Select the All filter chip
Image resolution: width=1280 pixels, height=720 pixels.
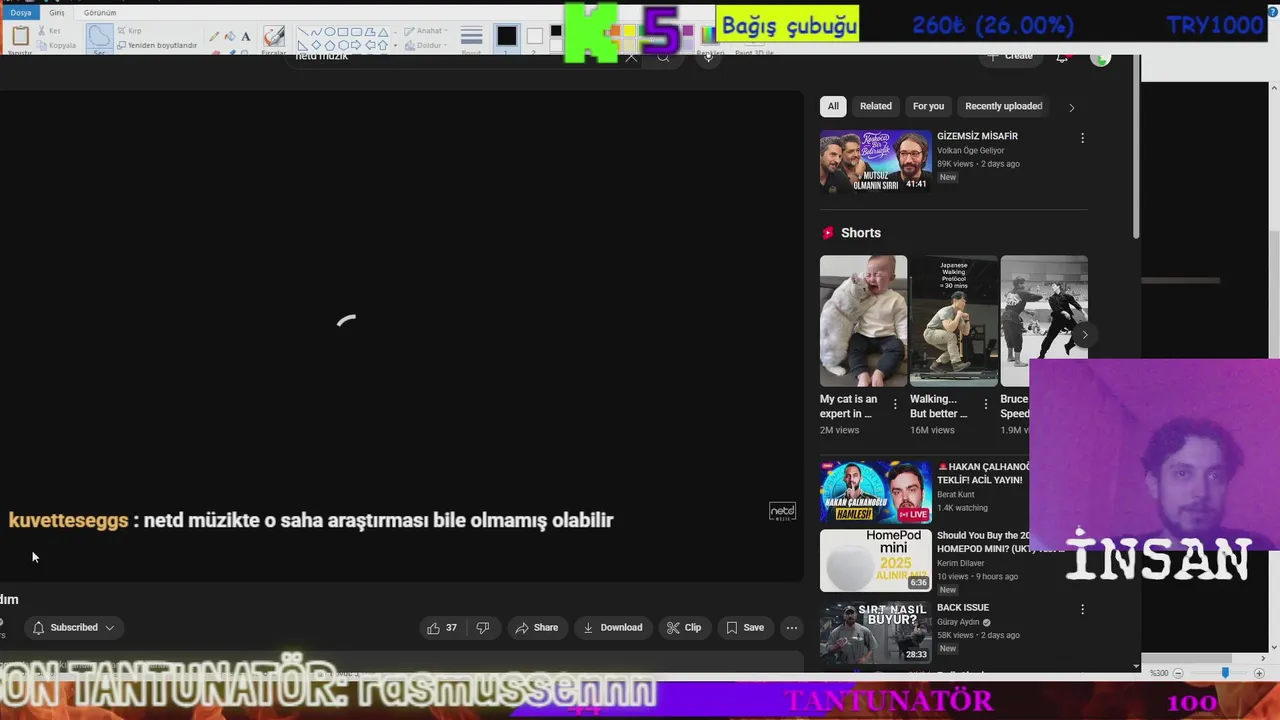(832, 106)
